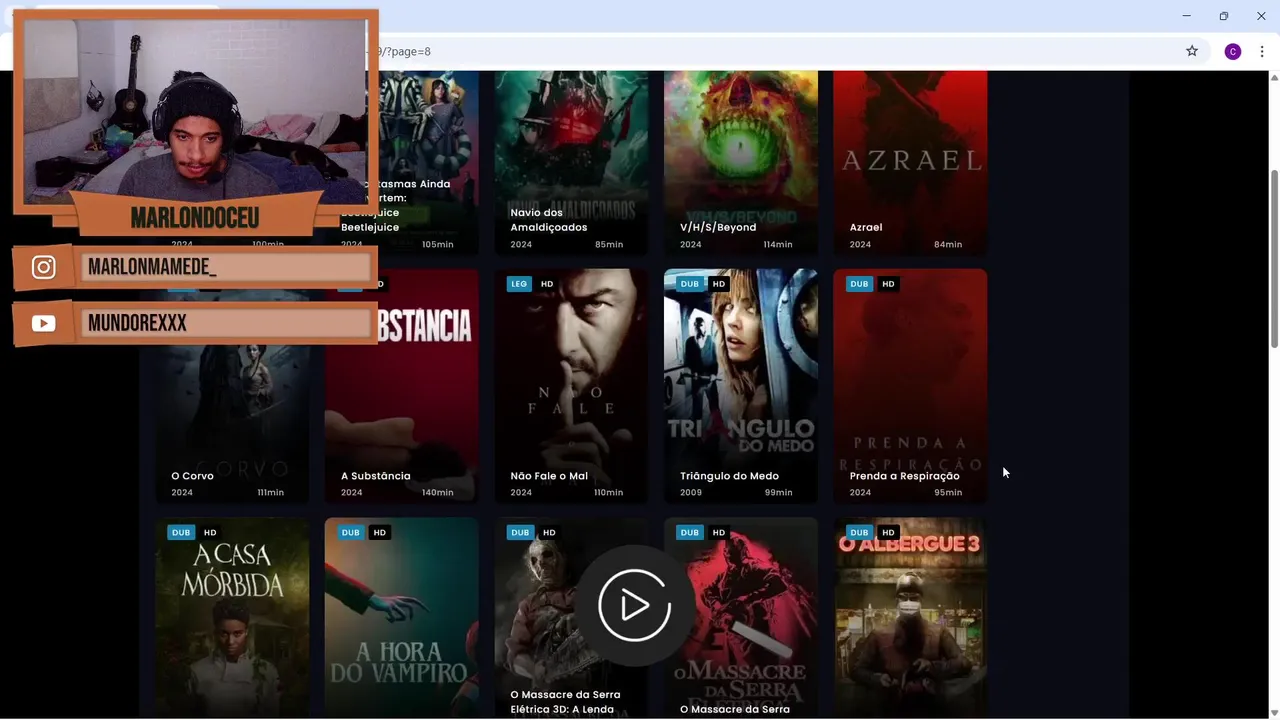Viewport: 1280px width, 720px height.
Task: Open the Não Fale o Mal poster
Action: (571, 385)
